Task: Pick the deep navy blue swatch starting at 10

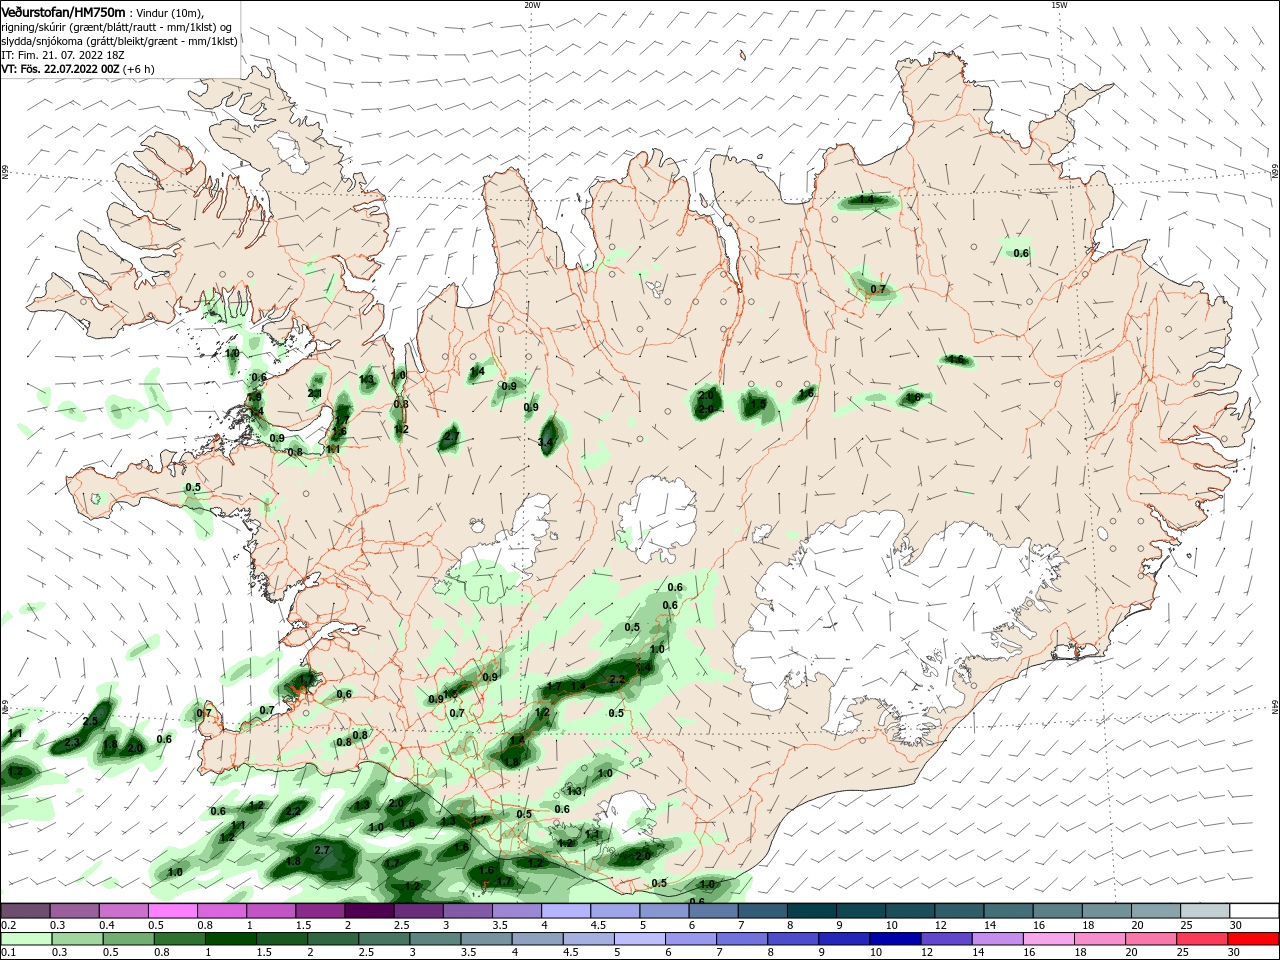Action: (893, 939)
